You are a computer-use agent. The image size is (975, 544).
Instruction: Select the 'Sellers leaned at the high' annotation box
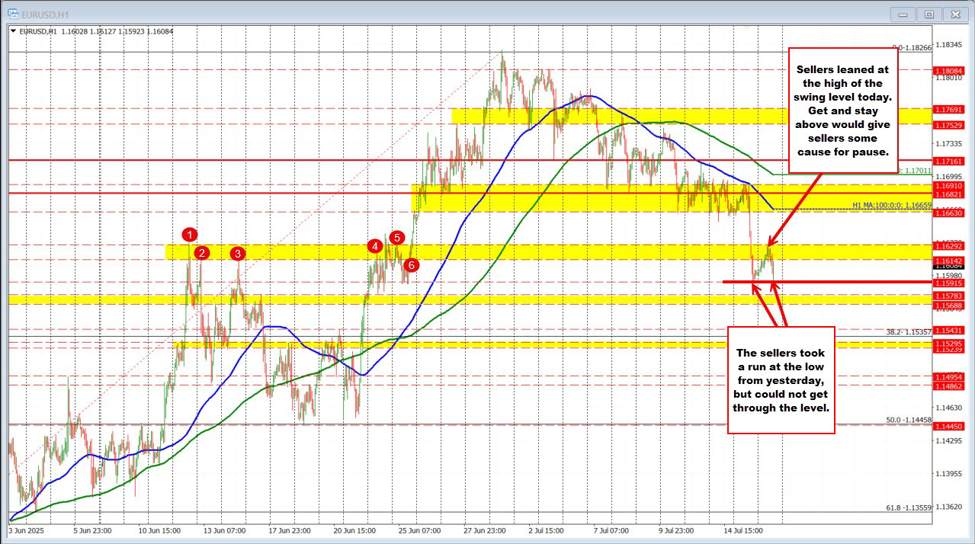(841, 110)
